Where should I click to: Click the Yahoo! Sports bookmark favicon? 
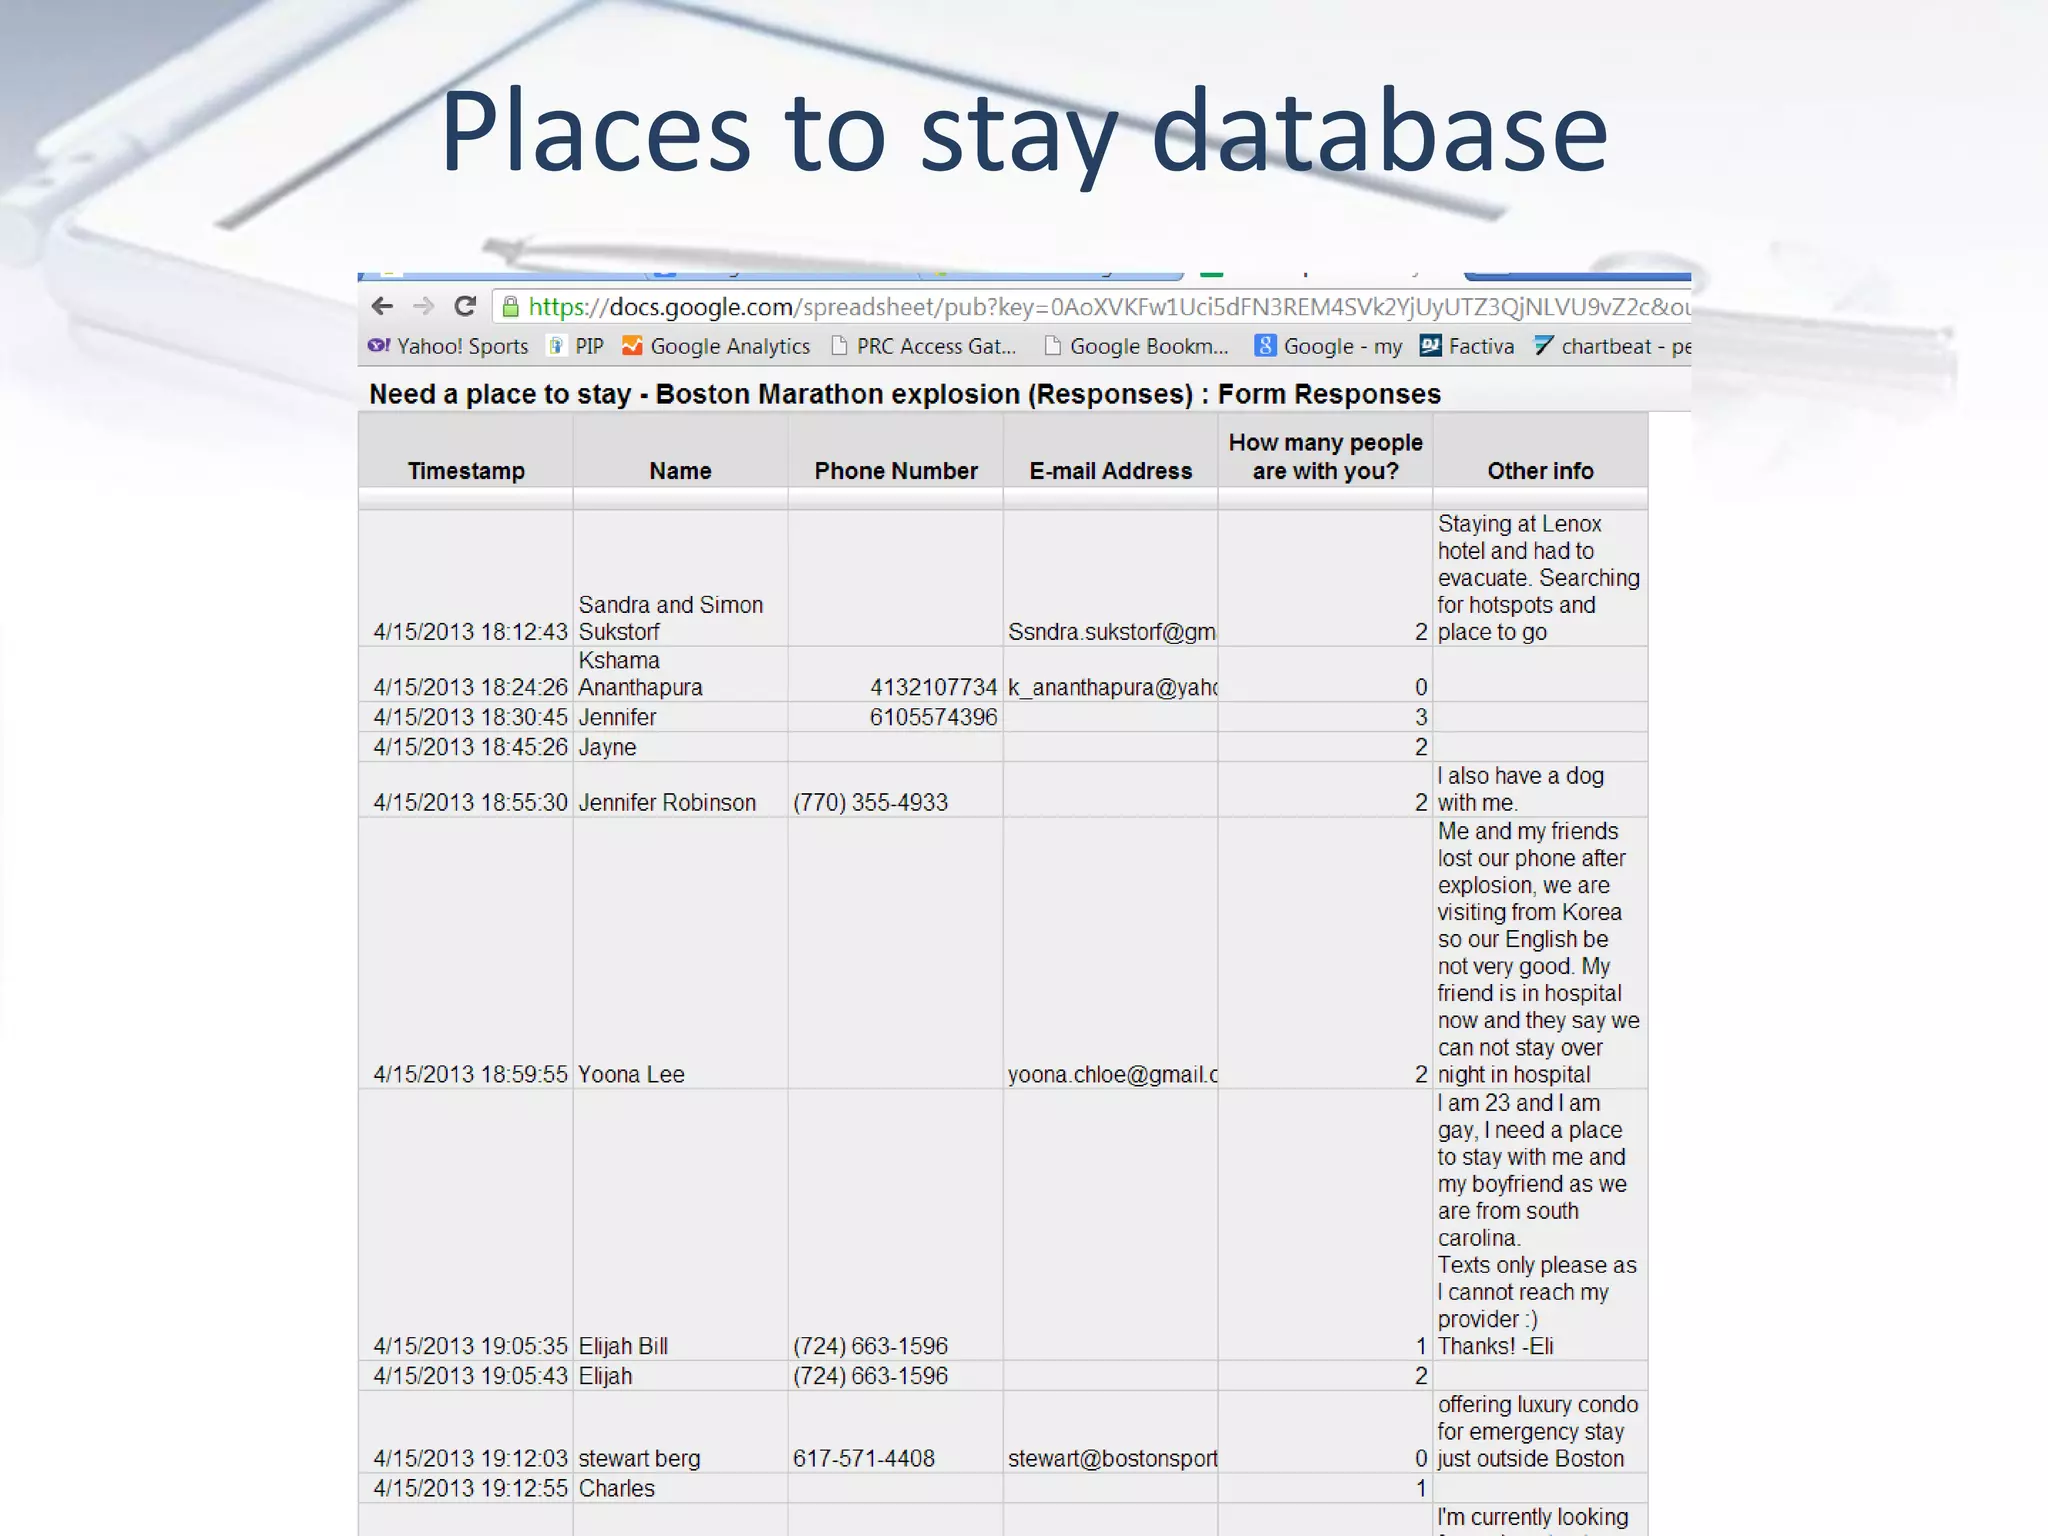tap(379, 345)
